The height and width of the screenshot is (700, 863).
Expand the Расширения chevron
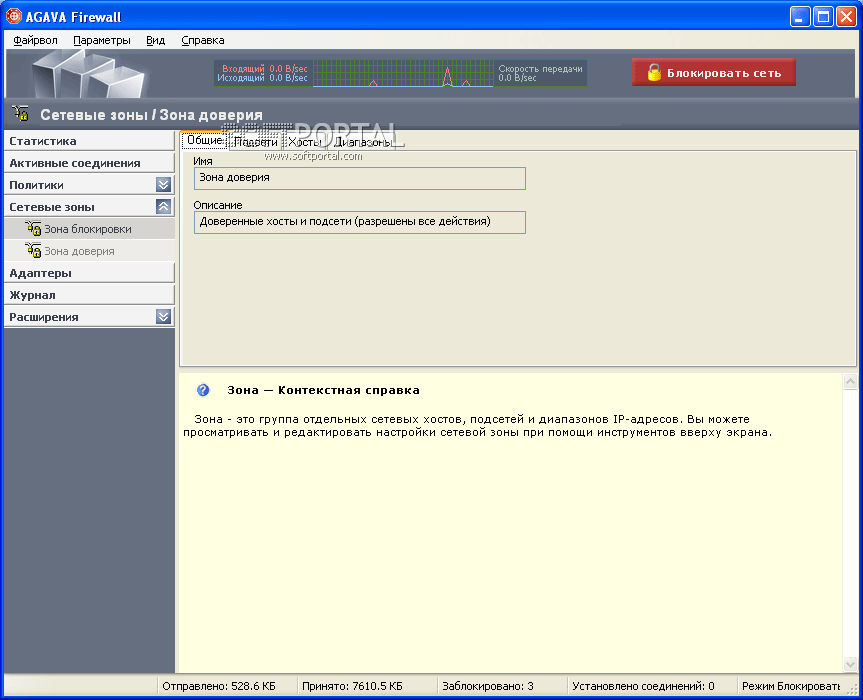coord(163,317)
